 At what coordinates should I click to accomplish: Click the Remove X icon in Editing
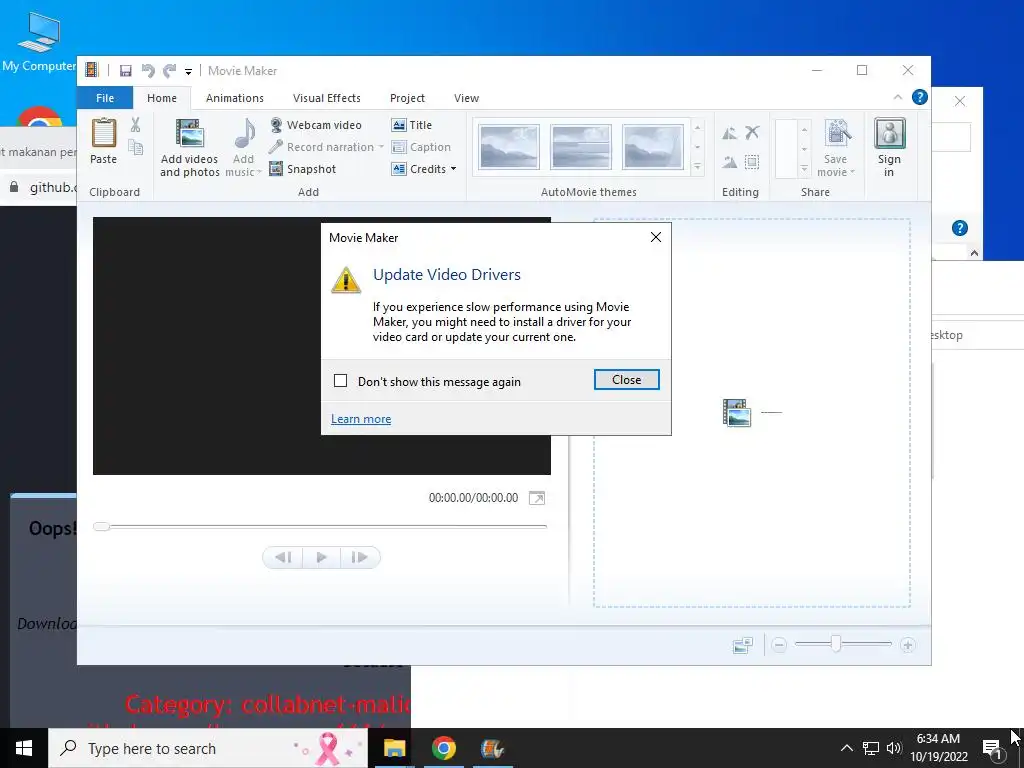(x=752, y=133)
